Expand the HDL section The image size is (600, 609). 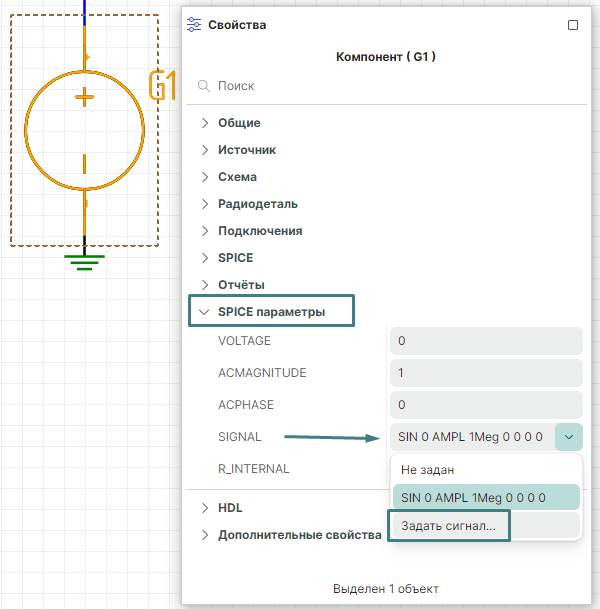pyautogui.click(x=205, y=508)
